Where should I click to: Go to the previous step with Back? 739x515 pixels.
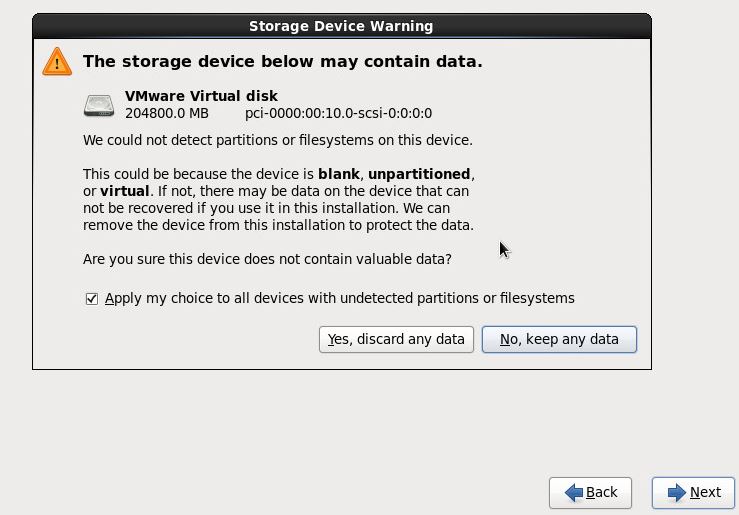pyautogui.click(x=590, y=492)
